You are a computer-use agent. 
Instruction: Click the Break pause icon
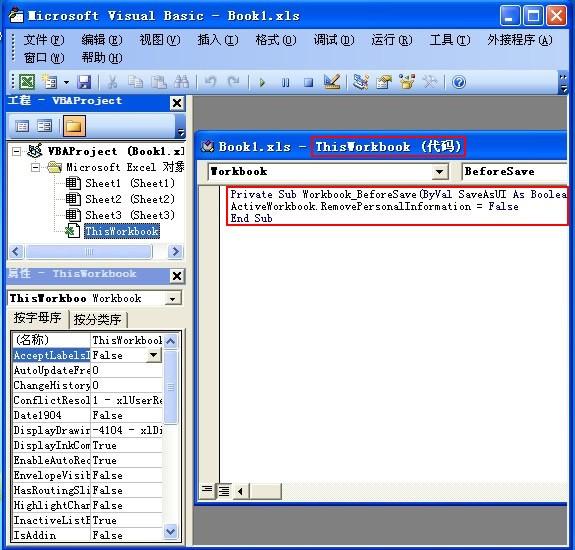point(285,82)
